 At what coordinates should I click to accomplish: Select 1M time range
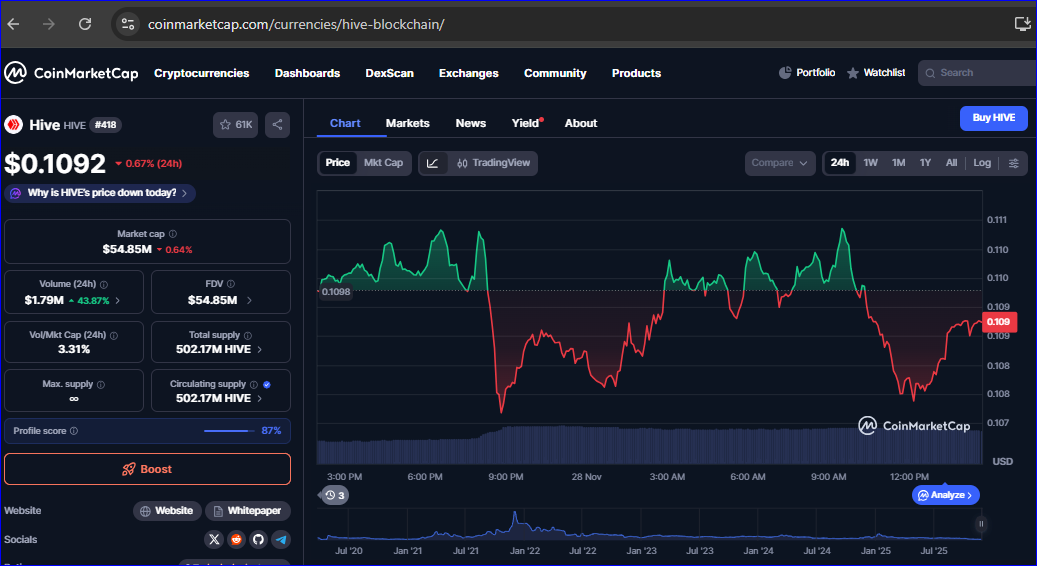click(898, 163)
